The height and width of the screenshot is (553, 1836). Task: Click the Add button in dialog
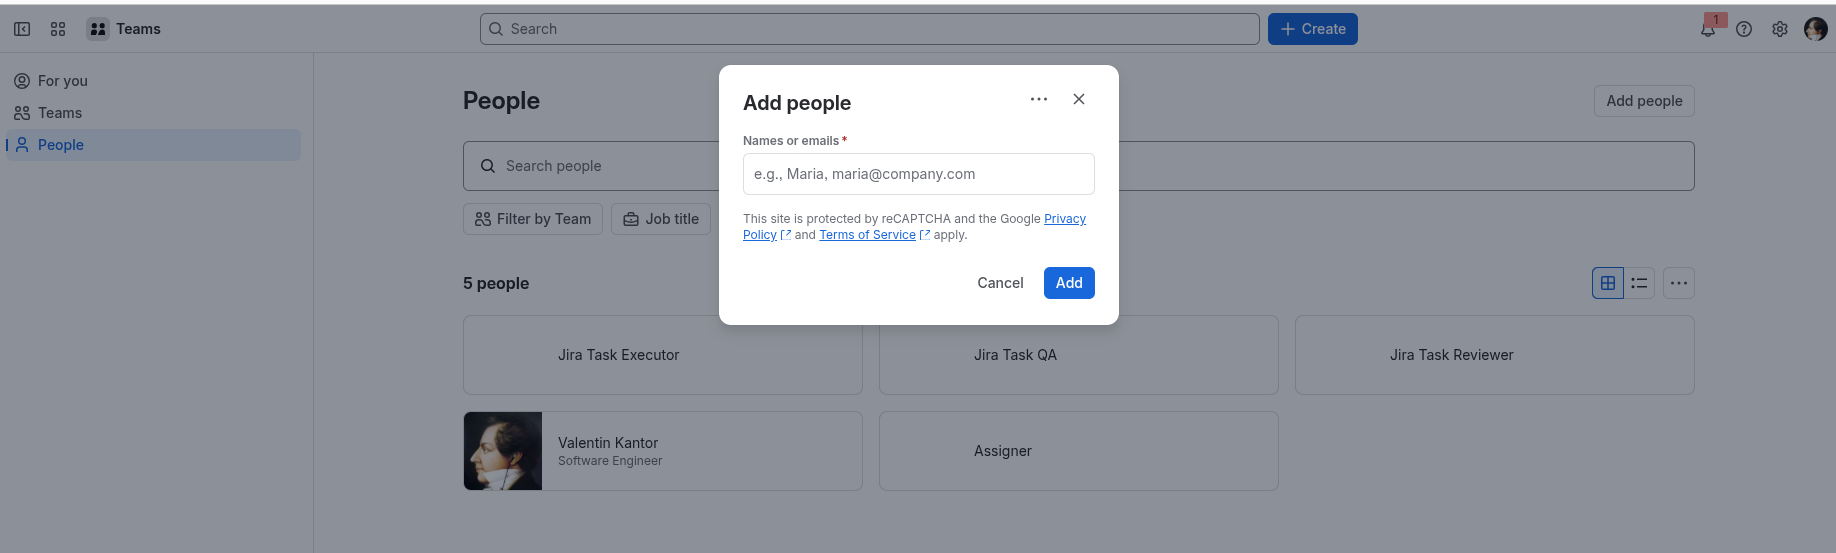tap(1069, 283)
